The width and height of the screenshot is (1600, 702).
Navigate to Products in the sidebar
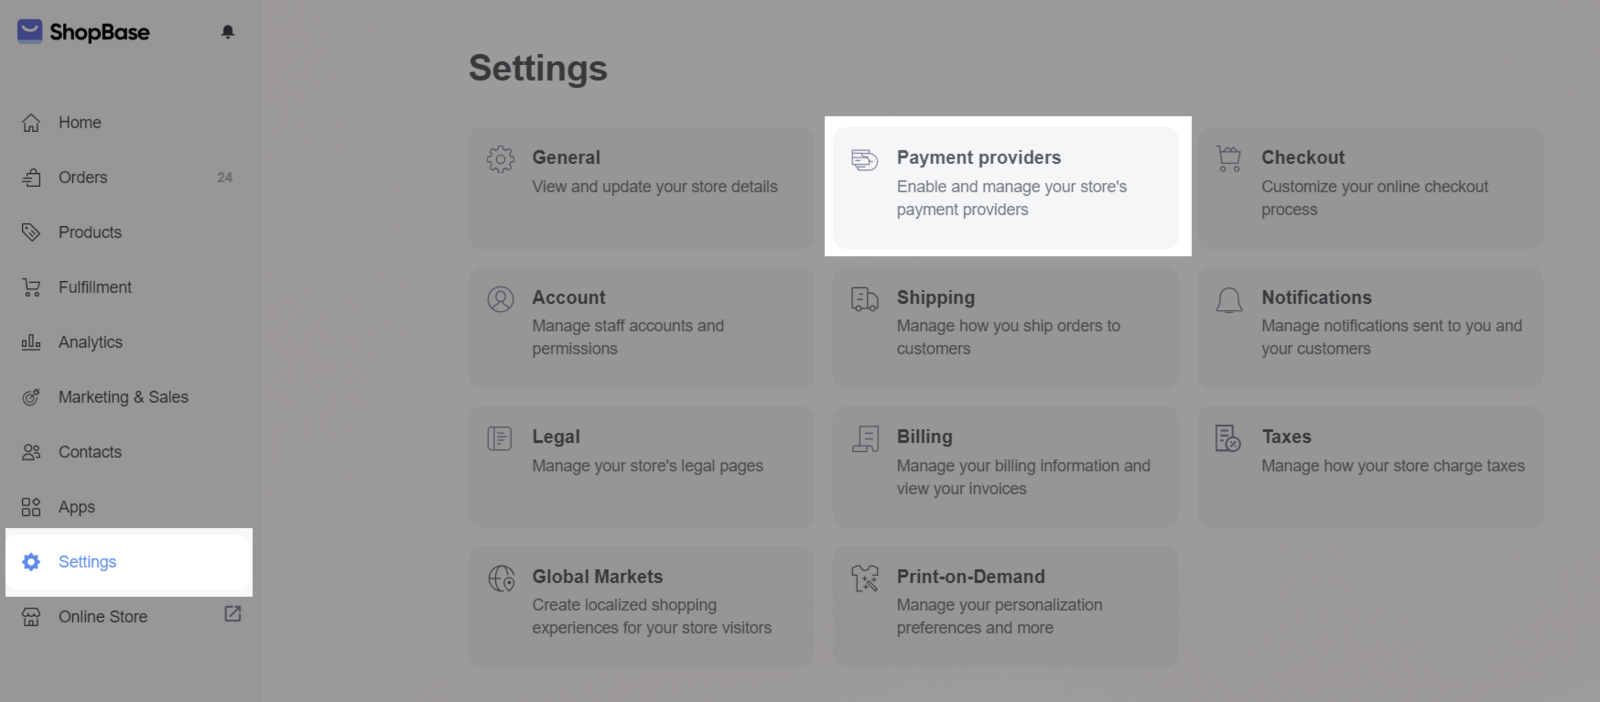click(90, 233)
